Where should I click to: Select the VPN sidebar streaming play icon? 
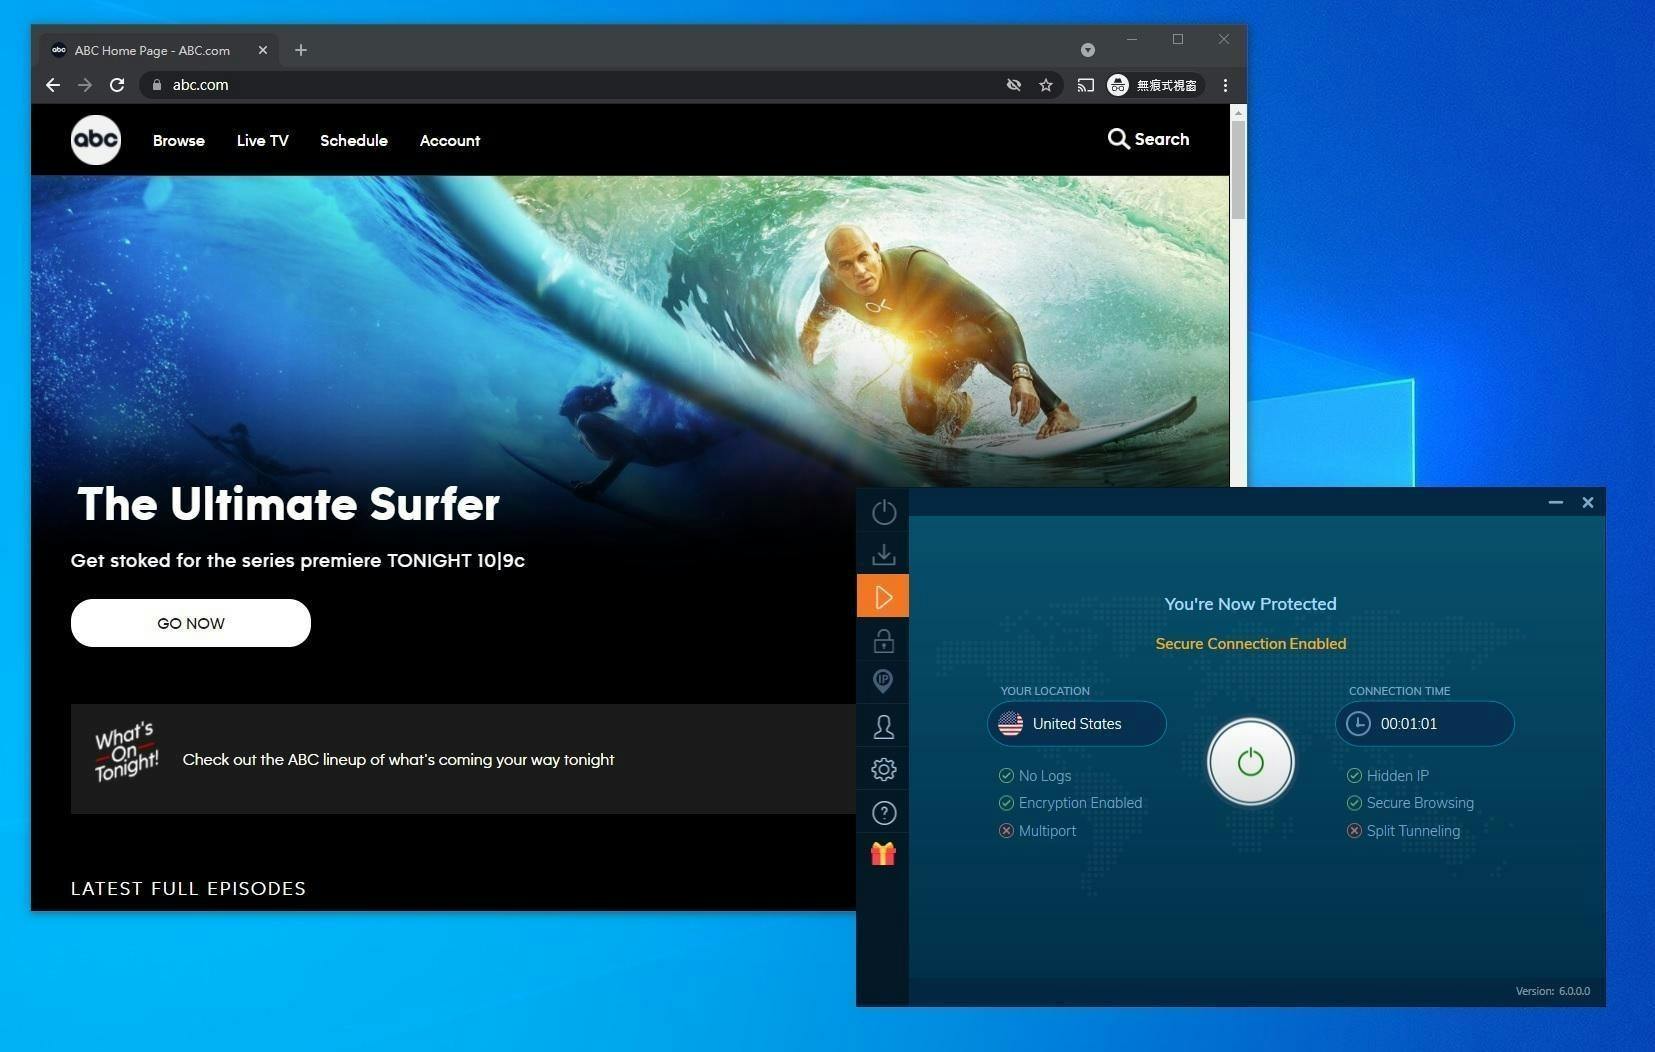pos(883,597)
